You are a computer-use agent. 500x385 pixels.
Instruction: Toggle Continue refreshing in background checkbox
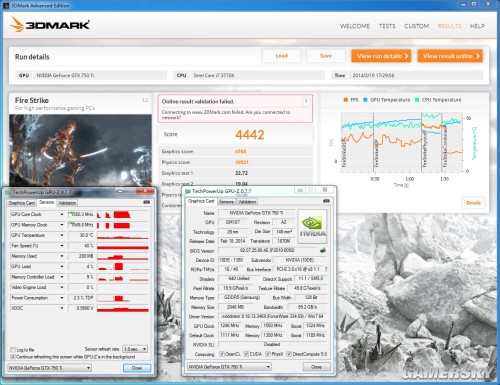pos(13,357)
